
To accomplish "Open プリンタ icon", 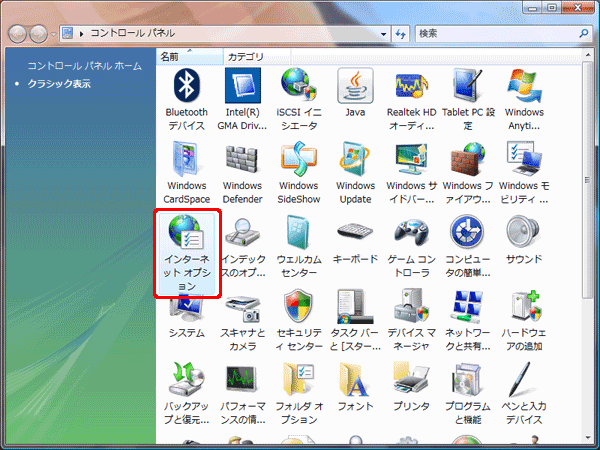I will (411, 386).
